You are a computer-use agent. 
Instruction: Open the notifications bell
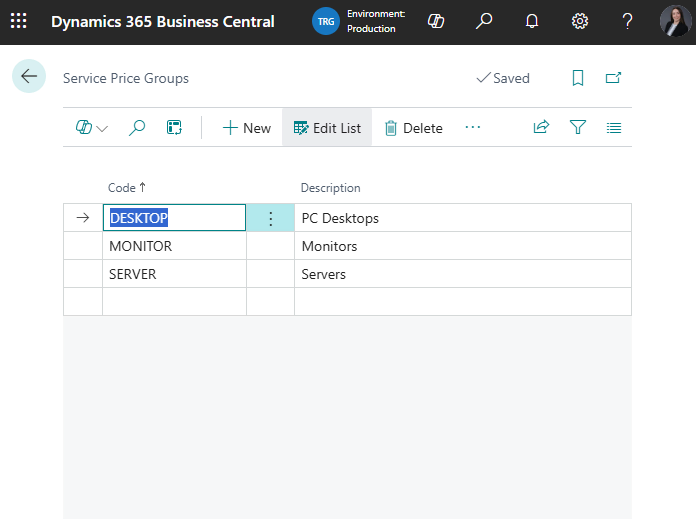[532, 21]
